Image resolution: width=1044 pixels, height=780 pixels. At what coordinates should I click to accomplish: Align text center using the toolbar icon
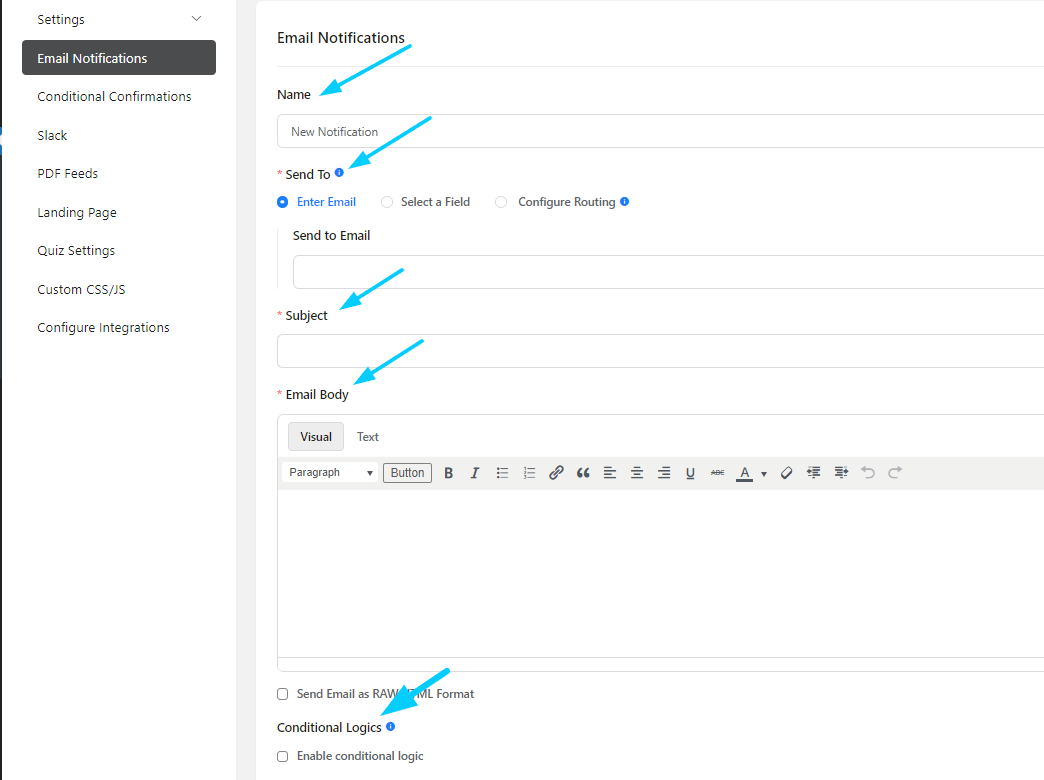pos(636,472)
